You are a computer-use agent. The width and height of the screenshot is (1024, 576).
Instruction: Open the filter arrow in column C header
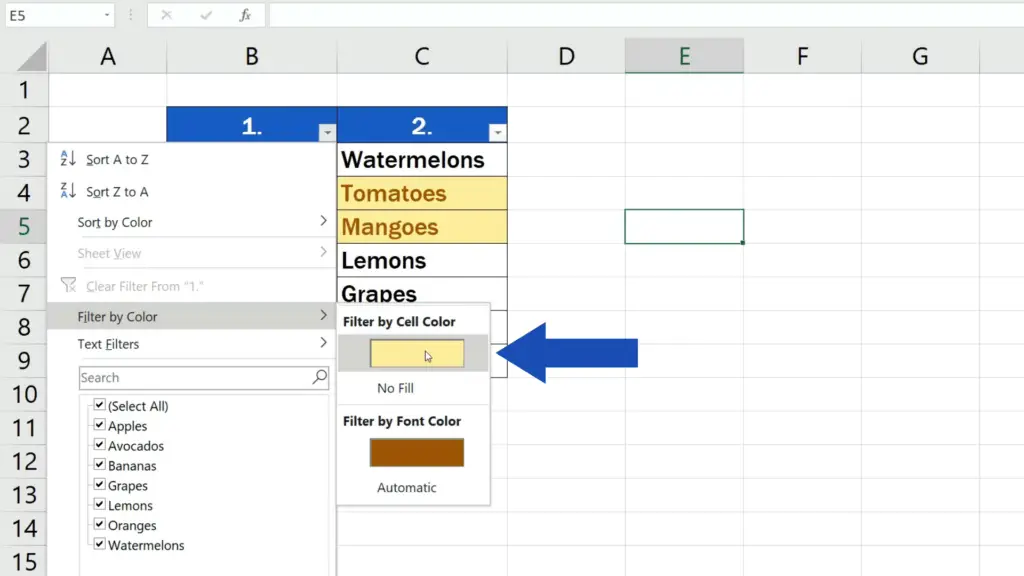[497, 132]
